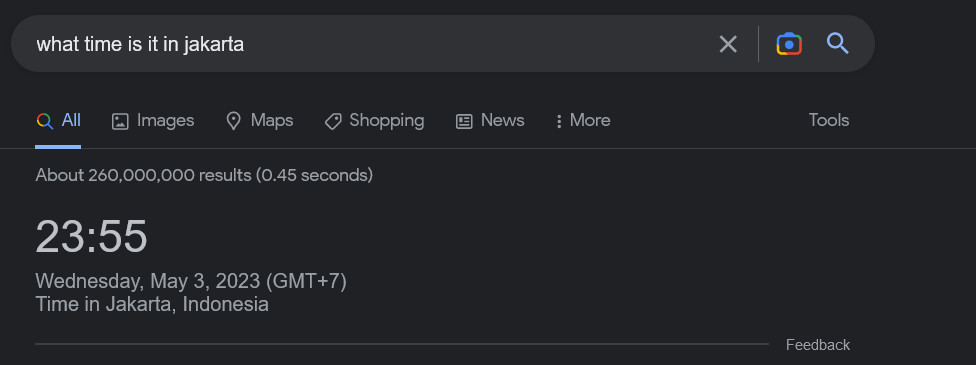Image resolution: width=976 pixels, height=365 pixels.
Task: Switch to the Maps tab label
Action: coord(272,120)
